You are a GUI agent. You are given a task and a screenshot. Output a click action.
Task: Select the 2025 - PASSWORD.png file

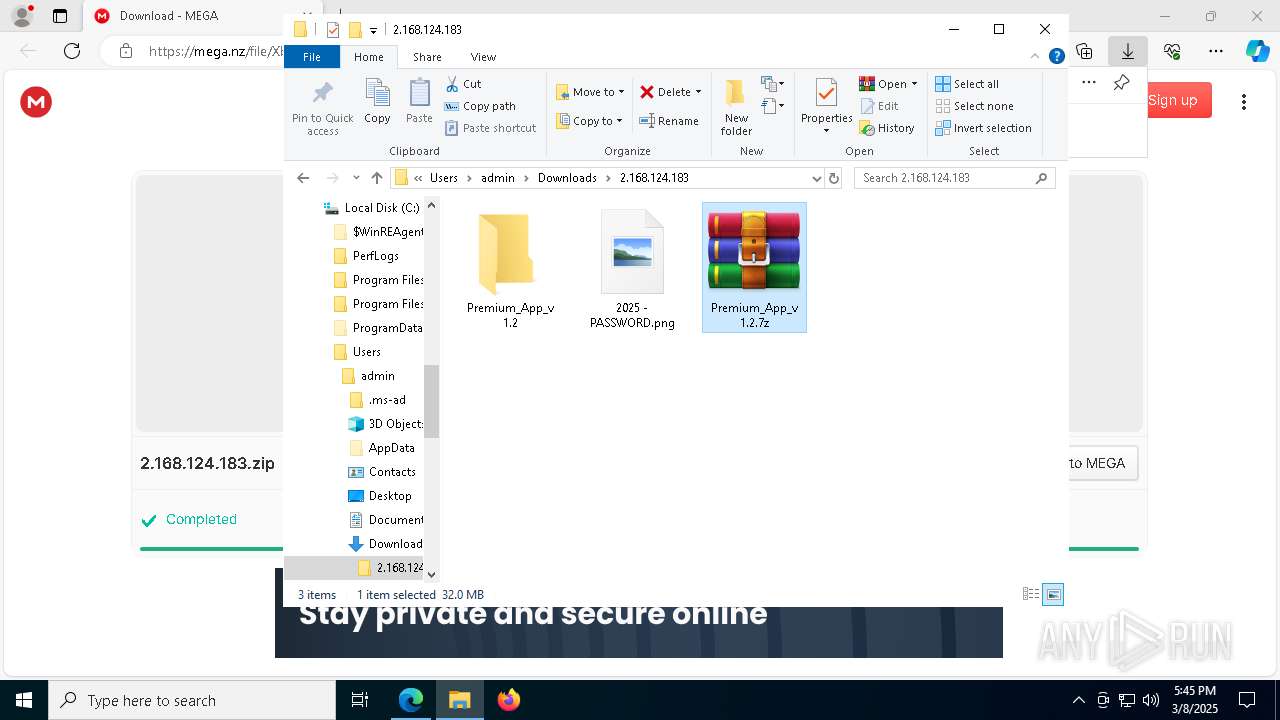[632, 268]
